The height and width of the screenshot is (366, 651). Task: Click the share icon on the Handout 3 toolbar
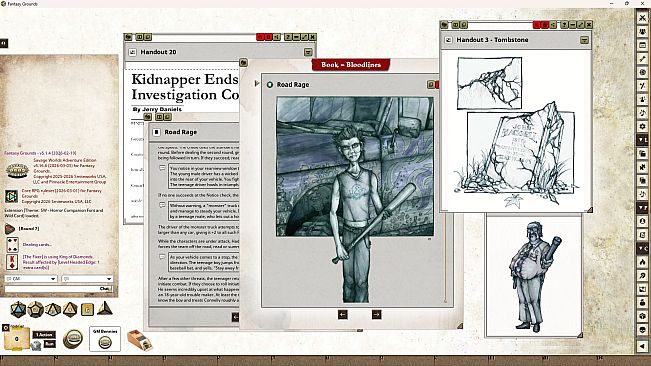pyautogui.click(x=553, y=25)
